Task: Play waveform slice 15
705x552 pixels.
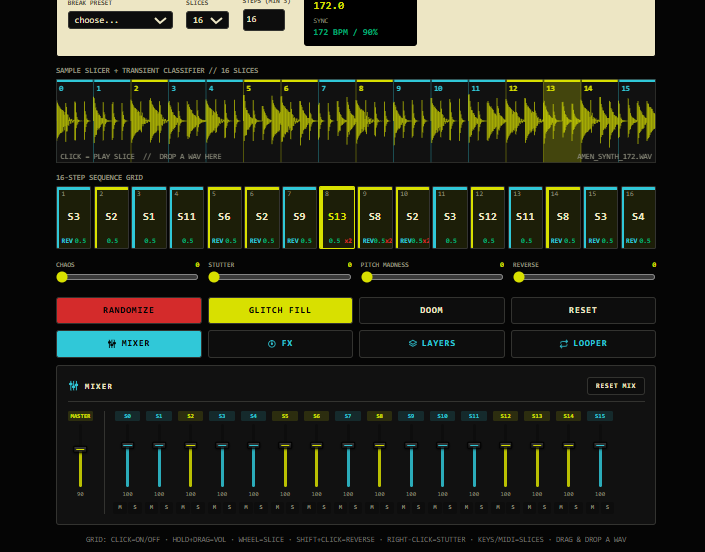Action: (637, 121)
